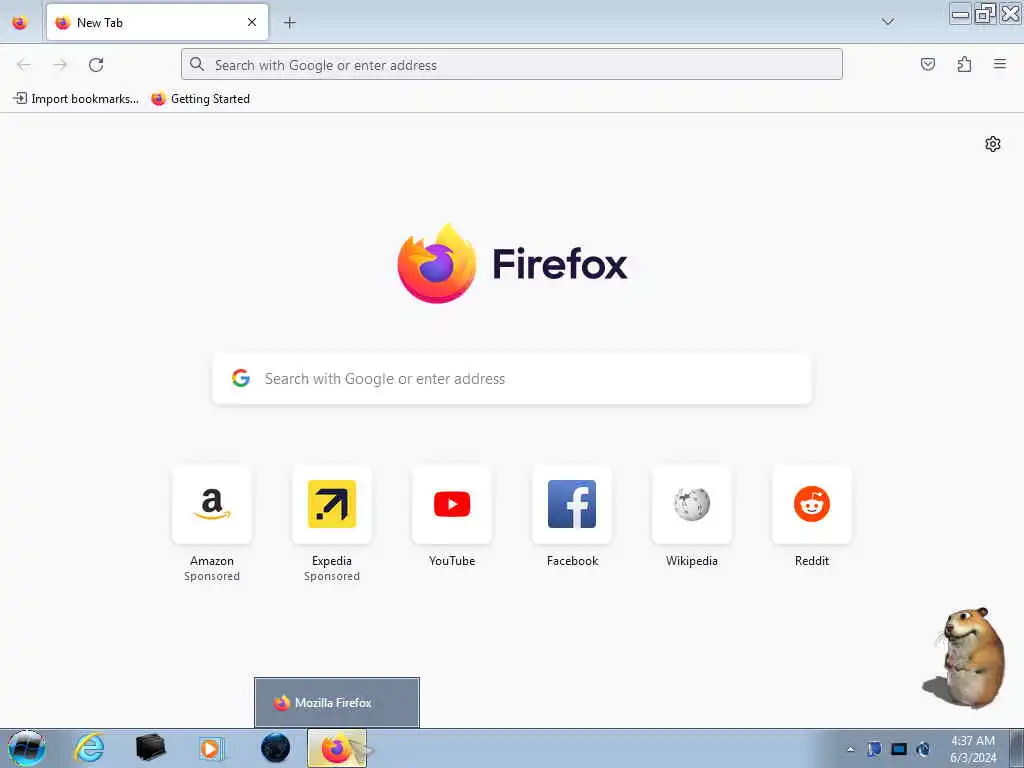Click the flag tray icon
Viewport: 1024px width, 768px height.
[874, 749]
